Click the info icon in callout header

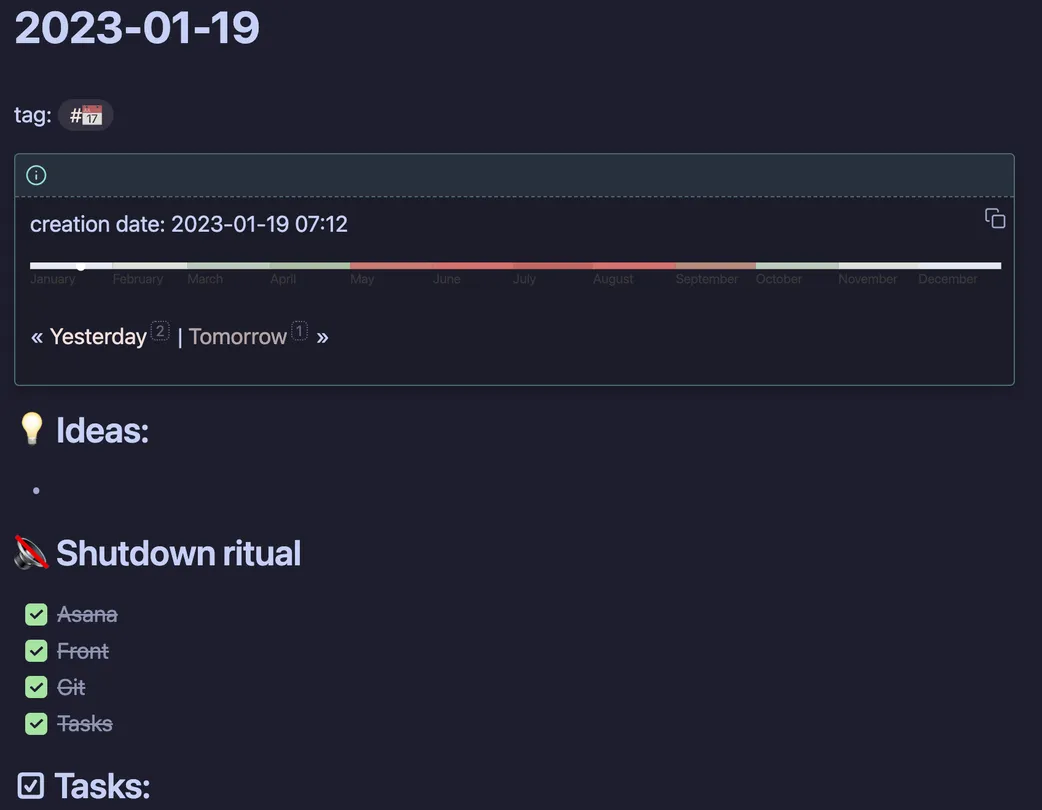coord(37,176)
